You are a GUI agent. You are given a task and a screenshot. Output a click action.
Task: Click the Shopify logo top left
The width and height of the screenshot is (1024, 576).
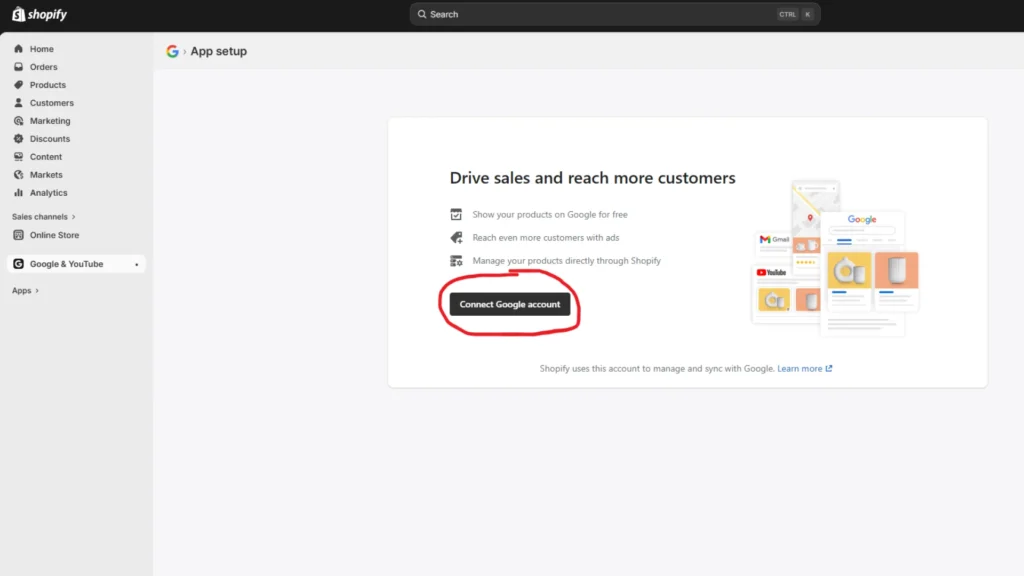(x=38, y=14)
